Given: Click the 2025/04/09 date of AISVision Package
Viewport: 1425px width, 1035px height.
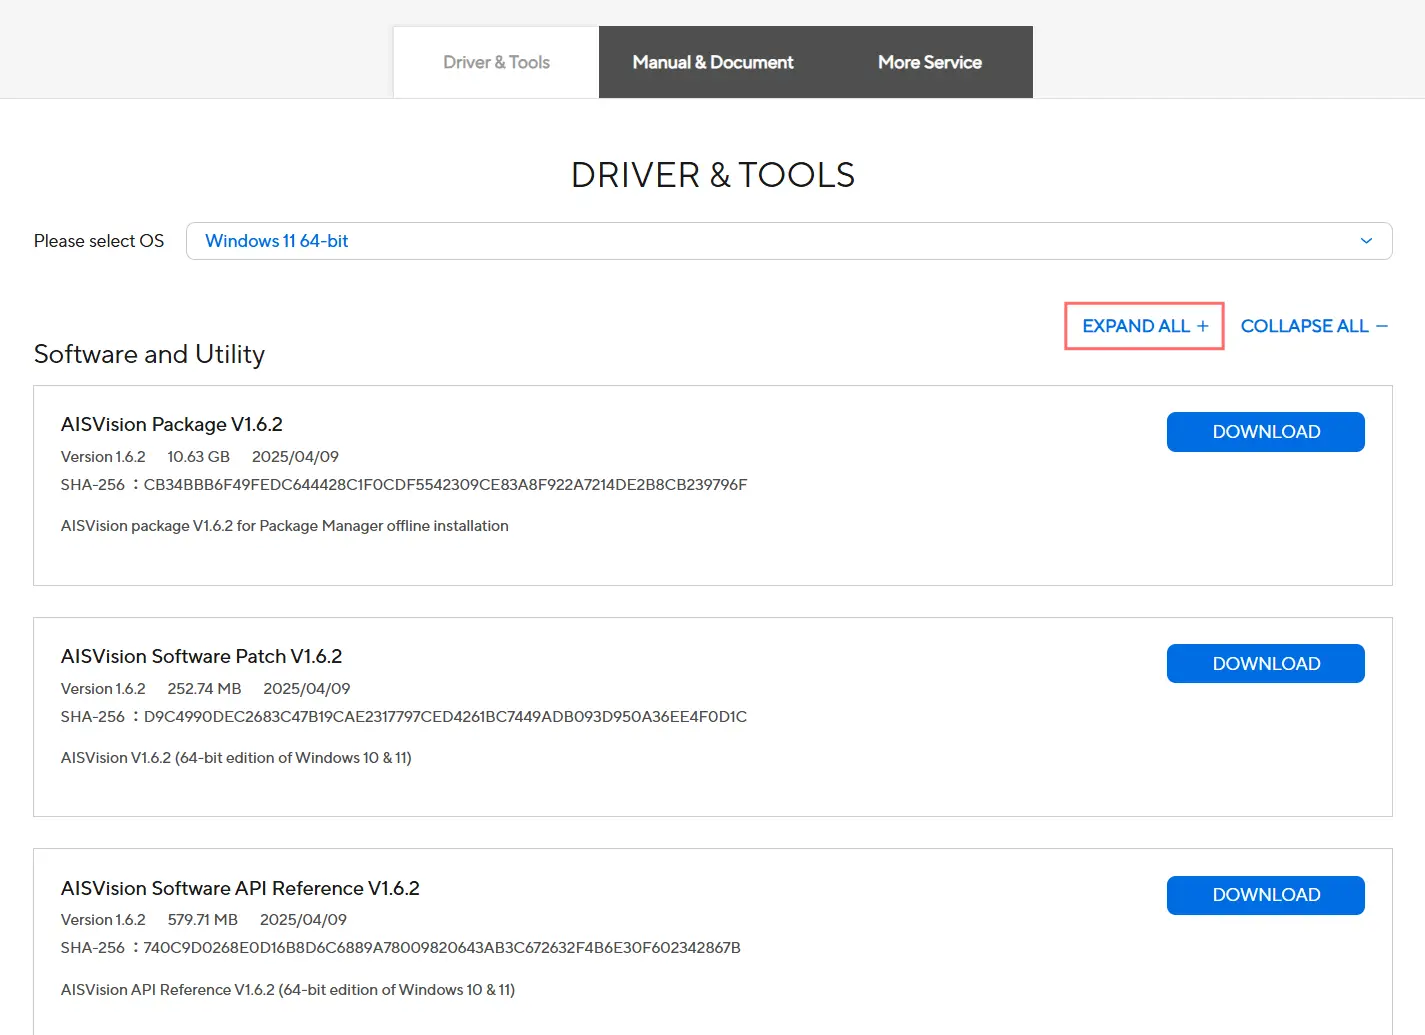Looking at the screenshot, I should [x=295, y=457].
